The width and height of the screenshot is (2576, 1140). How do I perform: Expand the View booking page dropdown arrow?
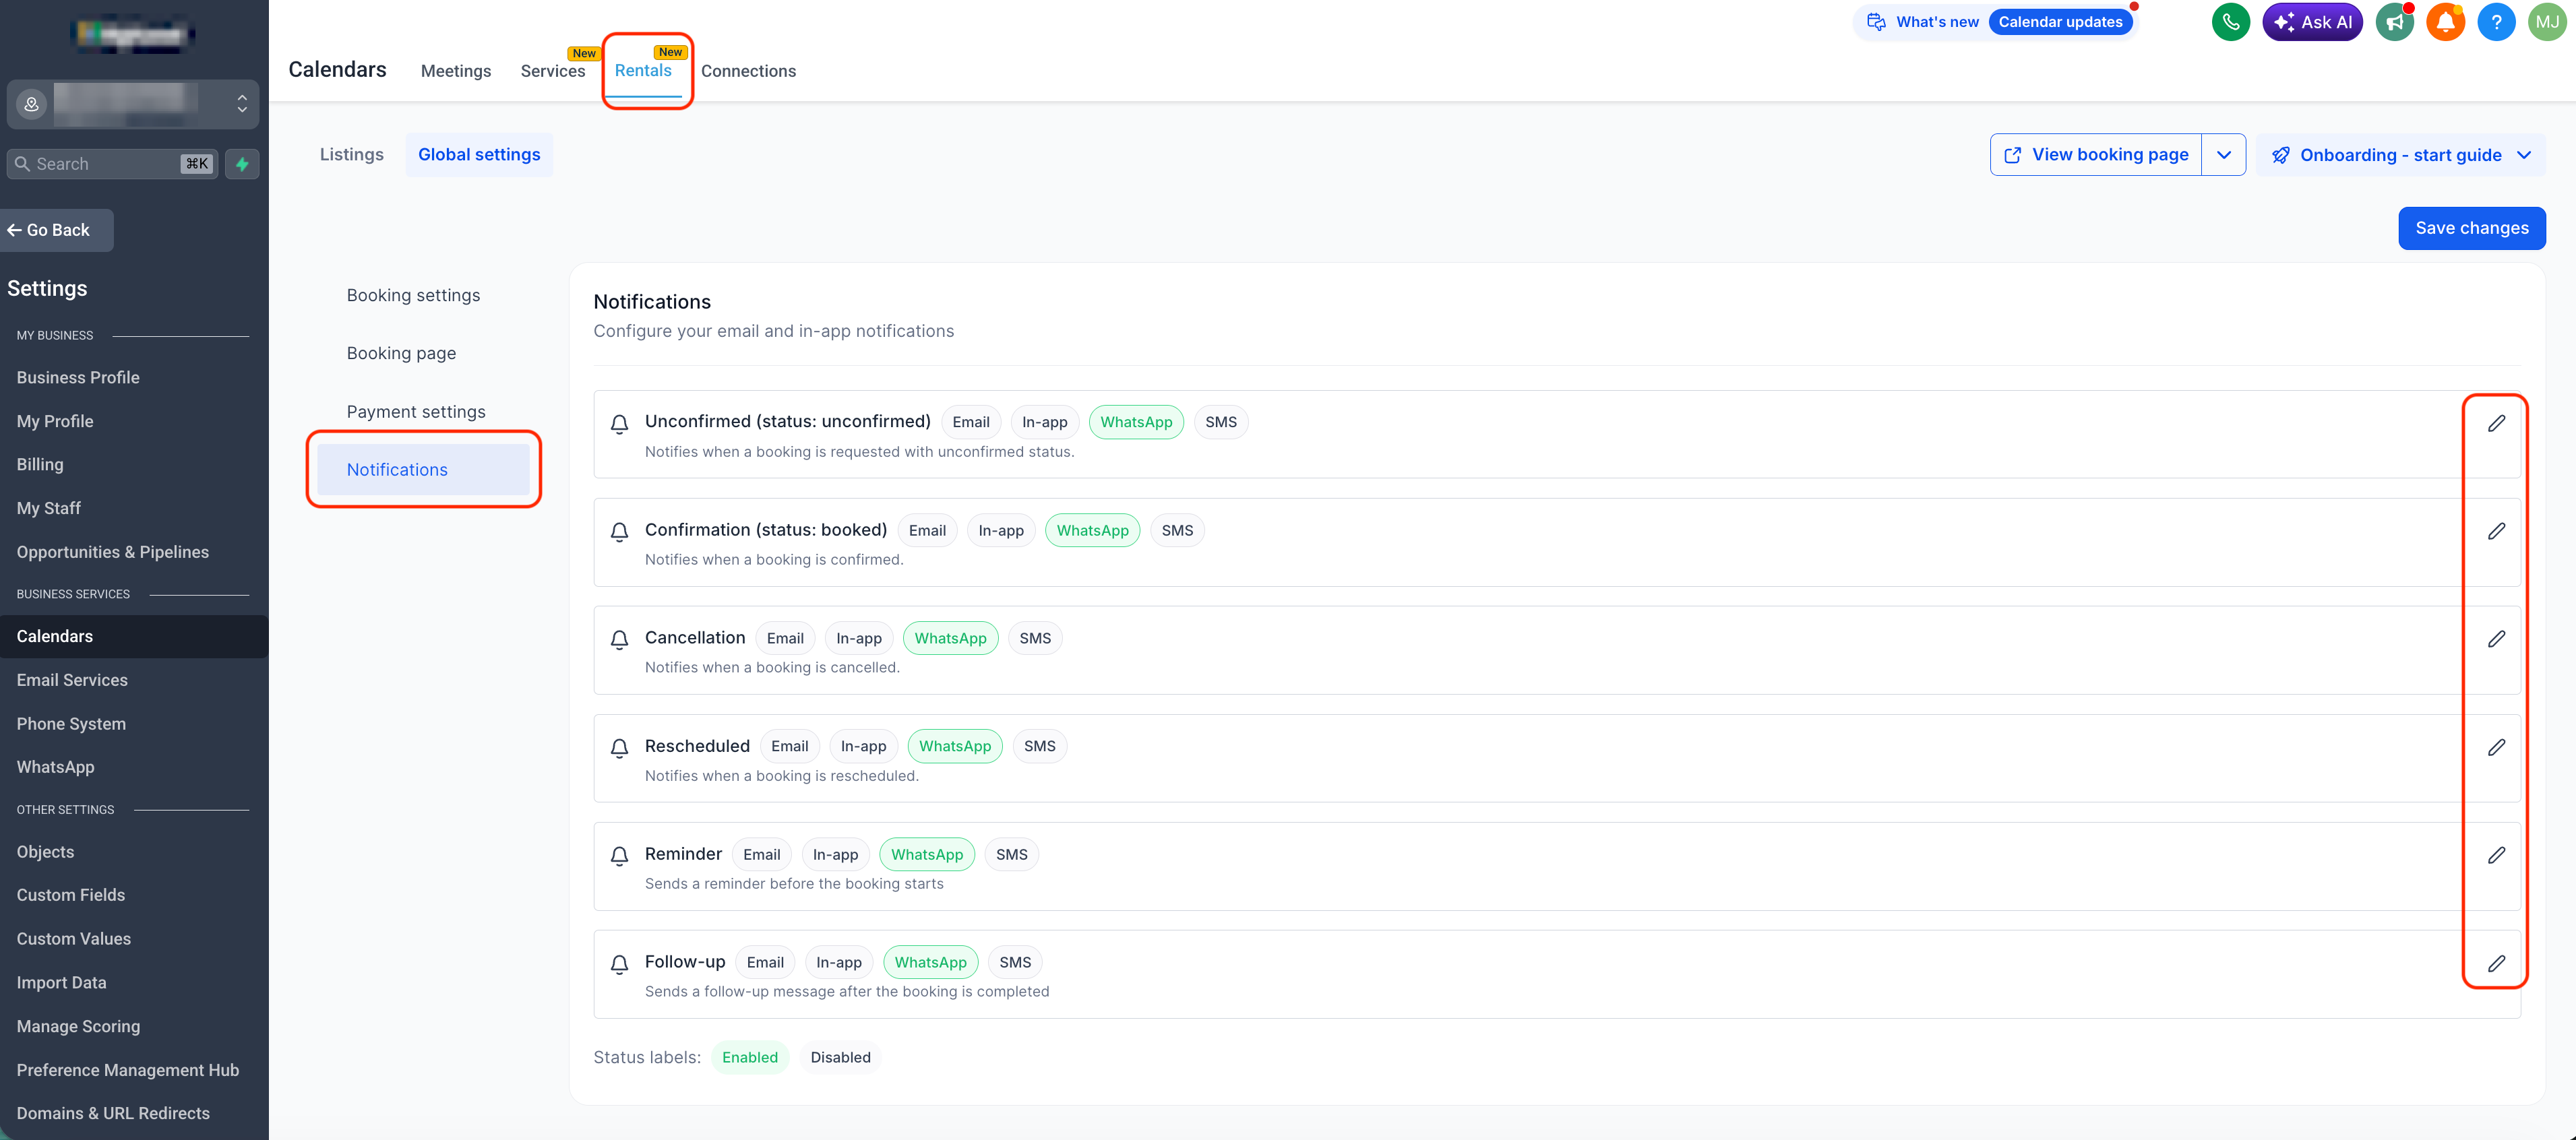pyautogui.click(x=2223, y=155)
